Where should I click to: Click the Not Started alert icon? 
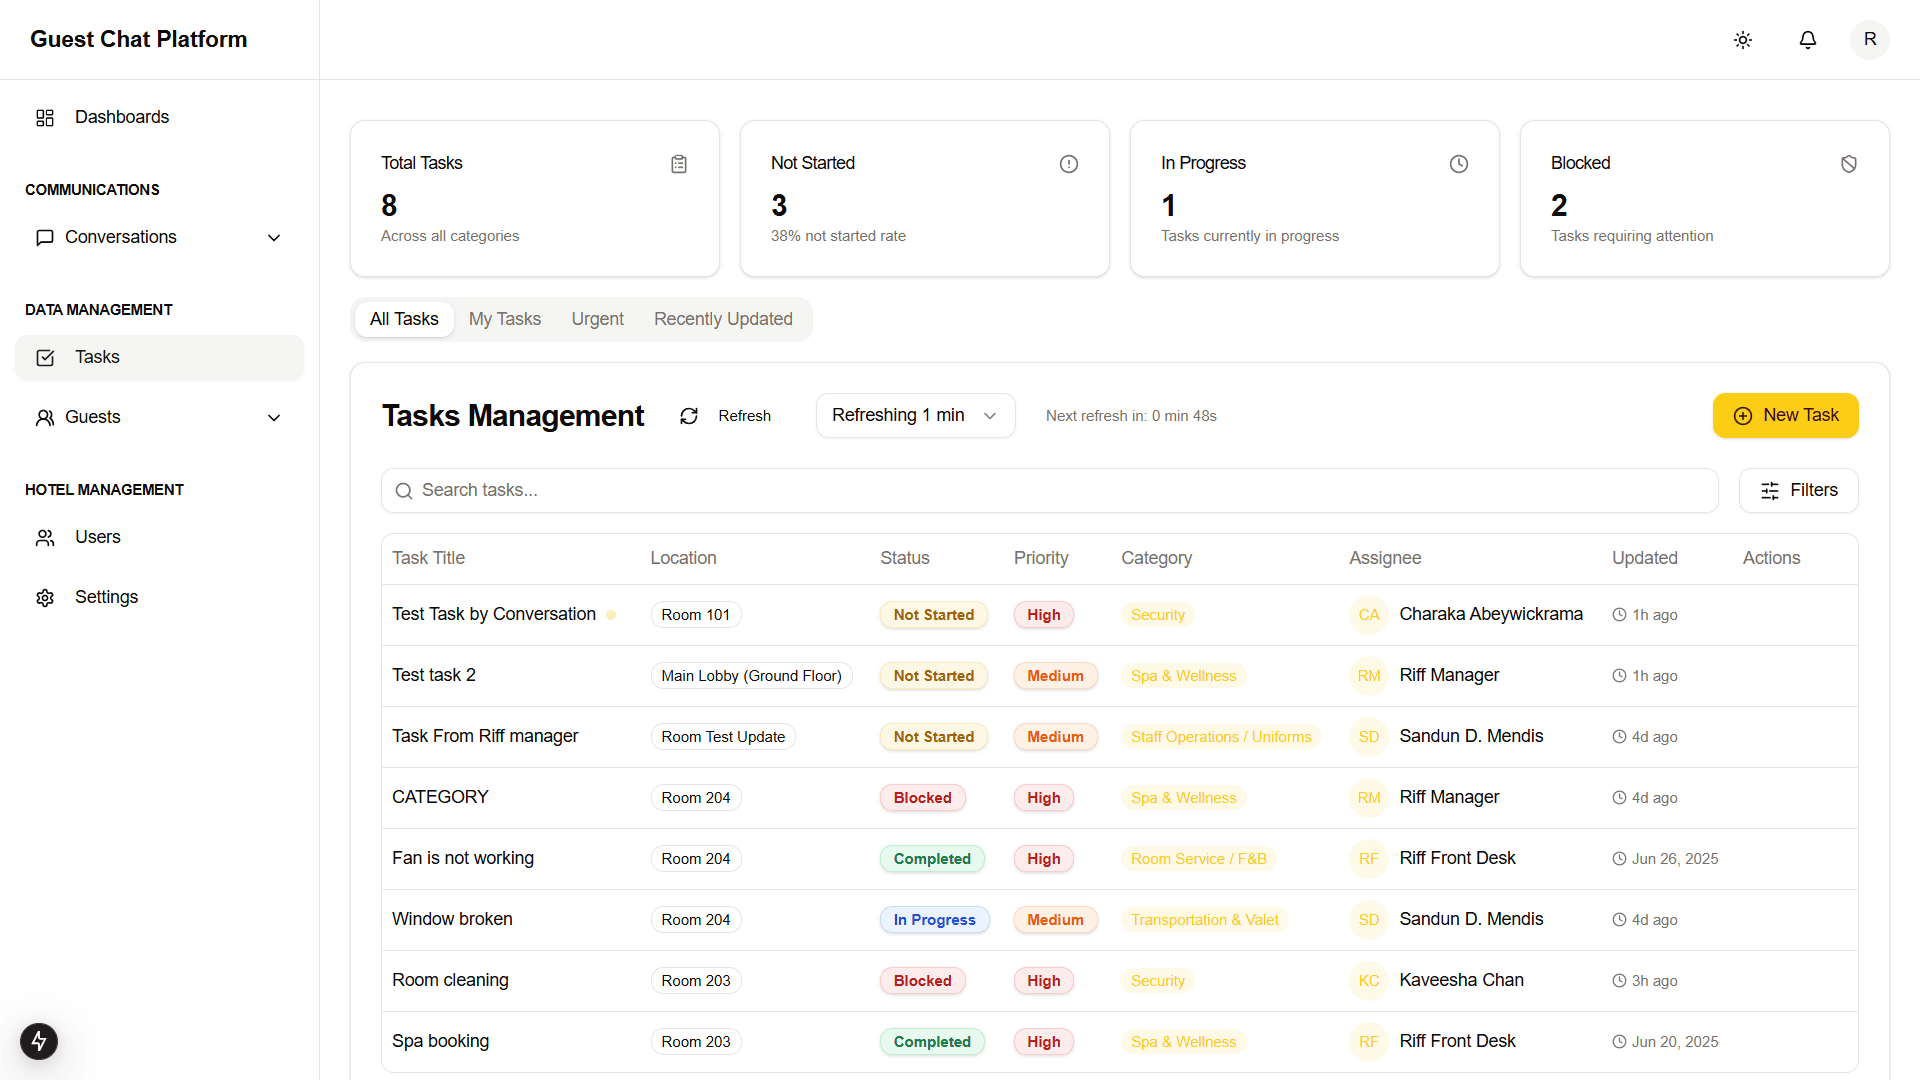pyautogui.click(x=1069, y=164)
